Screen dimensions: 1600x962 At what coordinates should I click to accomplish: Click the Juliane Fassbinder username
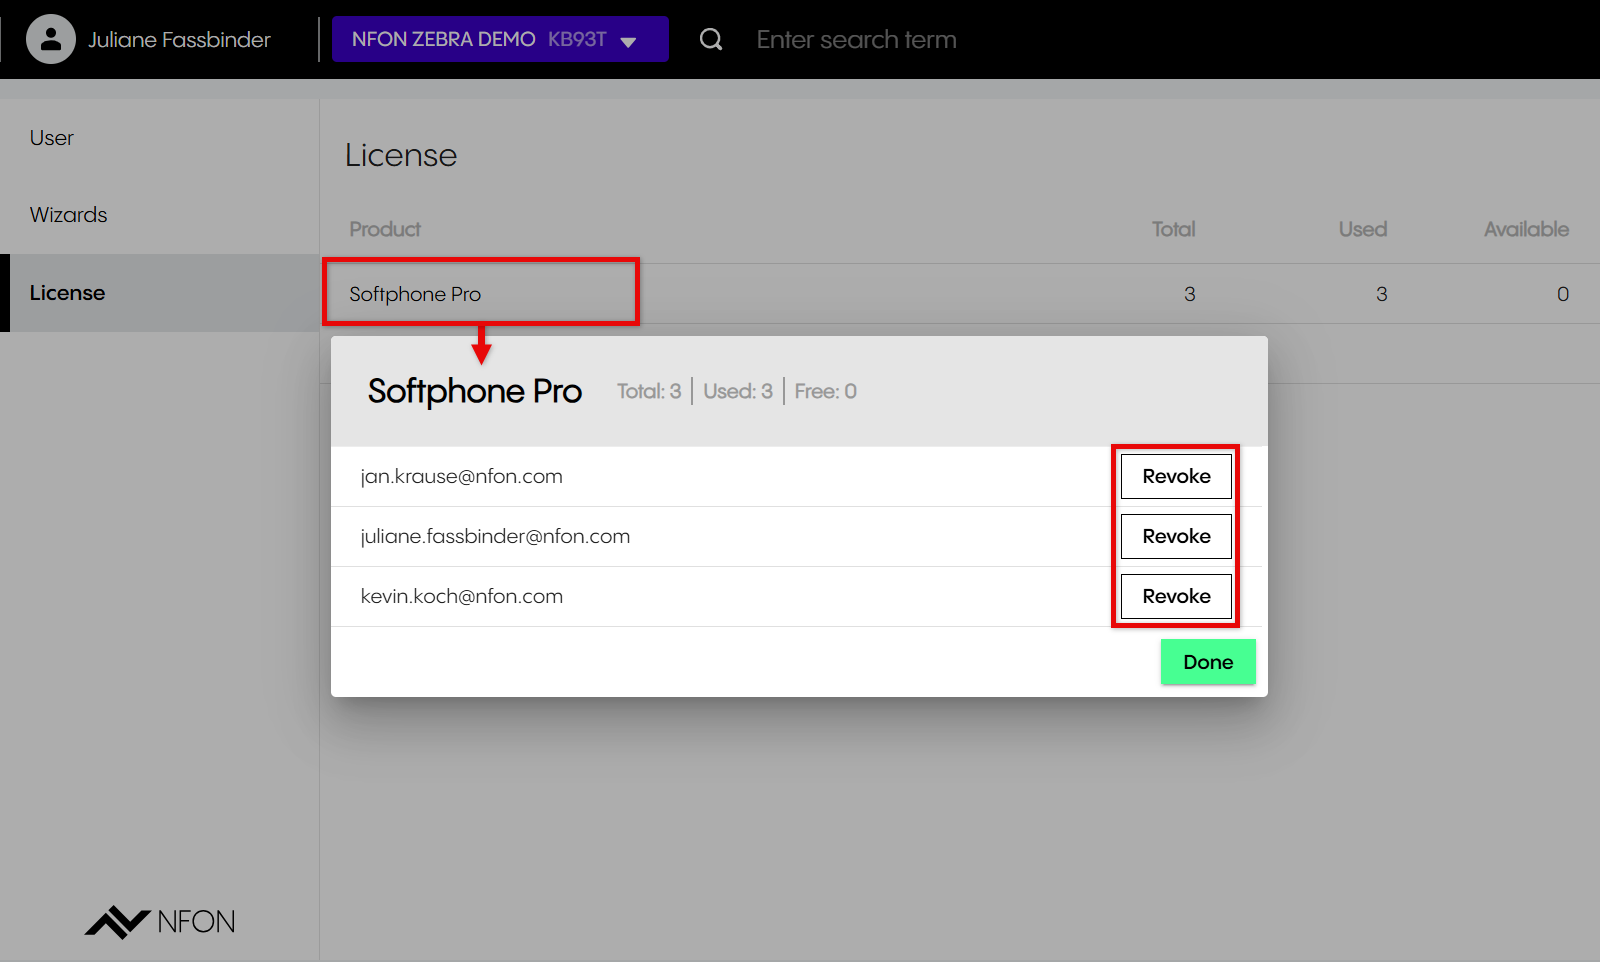coord(179,40)
